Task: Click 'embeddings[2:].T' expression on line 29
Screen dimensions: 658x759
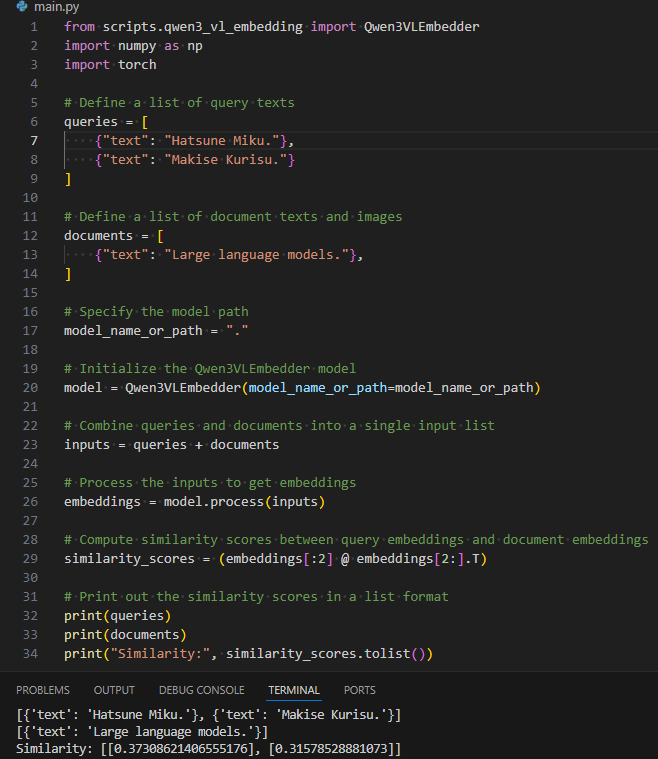Action: 418,559
